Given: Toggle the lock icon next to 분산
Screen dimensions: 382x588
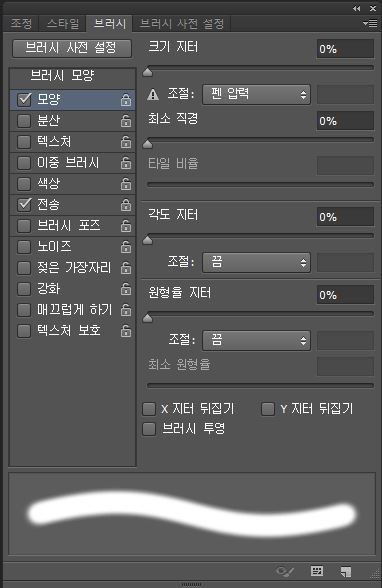Looking at the screenshot, I should [x=126, y=120].
